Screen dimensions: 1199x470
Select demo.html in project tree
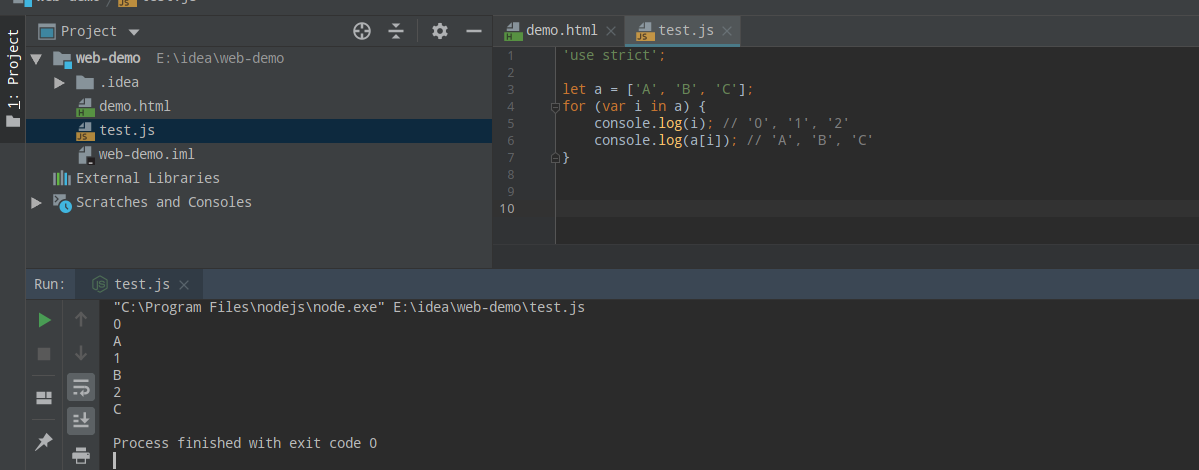[x=135, y=106]
